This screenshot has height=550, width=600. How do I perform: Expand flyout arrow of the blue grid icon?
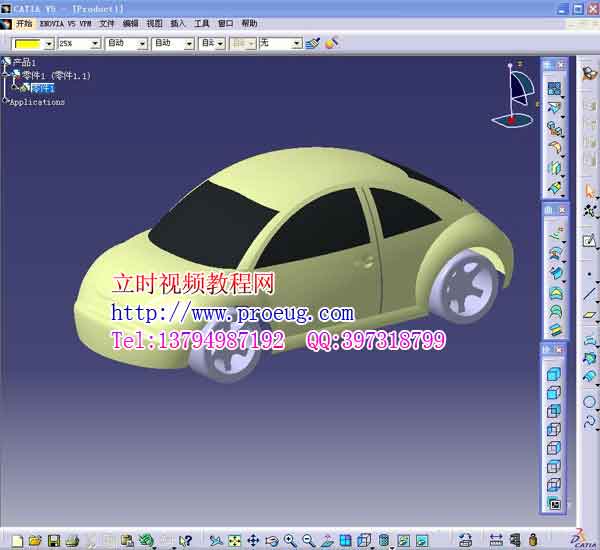562,97
